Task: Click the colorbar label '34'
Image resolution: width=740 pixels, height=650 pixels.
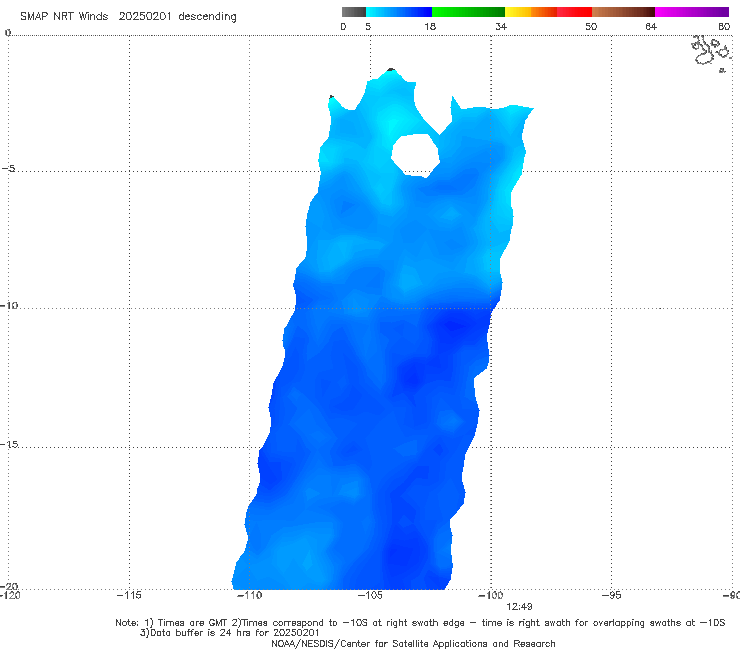Action: coord(501,26)
